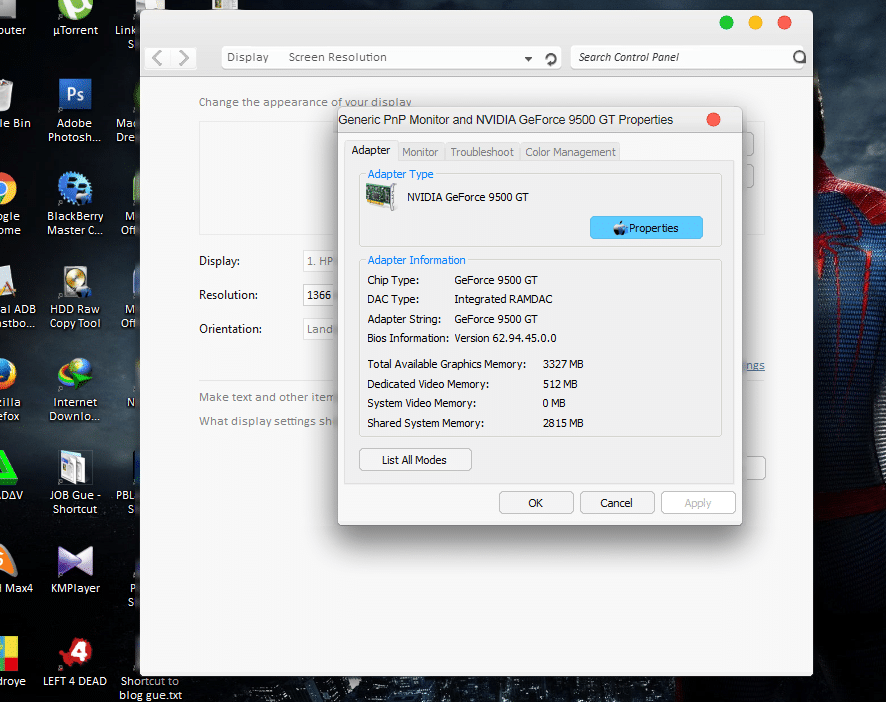The image size is (886, 702).
Task: Click the green window button
Action: 726,23
